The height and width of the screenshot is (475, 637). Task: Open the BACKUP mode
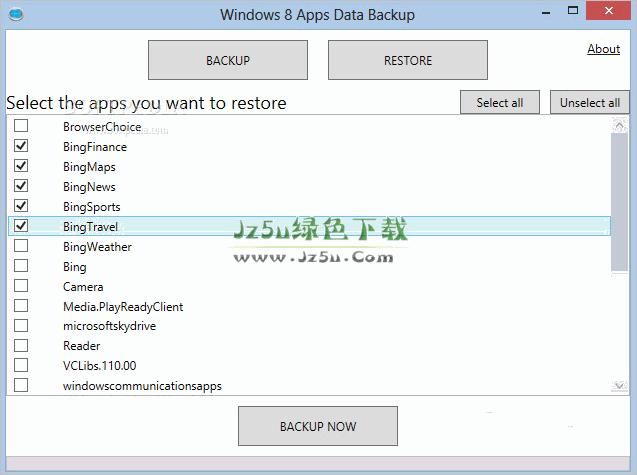click(228, 60)
